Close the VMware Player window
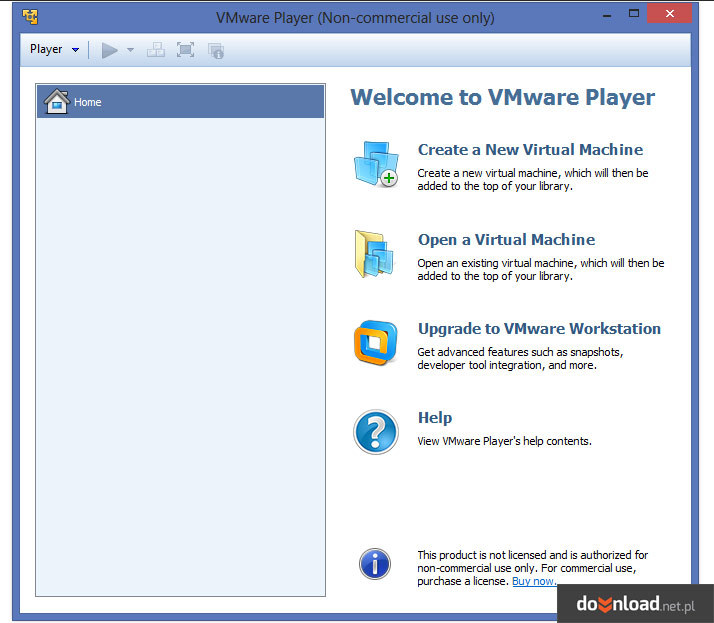Image resolution: width=714 pixels, height=623 pixels. coord(669,14)
